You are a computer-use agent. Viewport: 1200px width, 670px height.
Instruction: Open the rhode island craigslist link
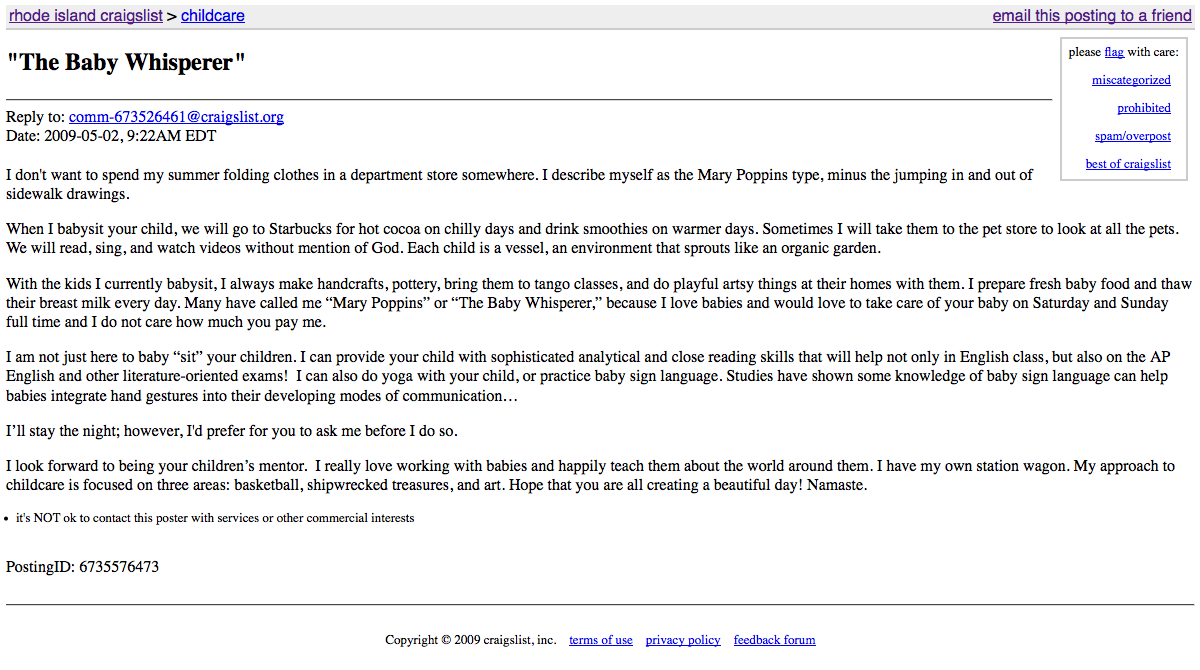pyautogui.click(x=86, y=16)
